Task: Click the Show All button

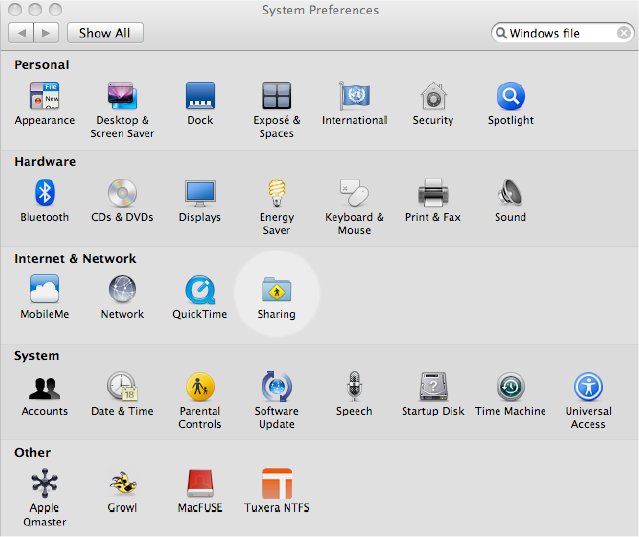Action: (105, 33)
